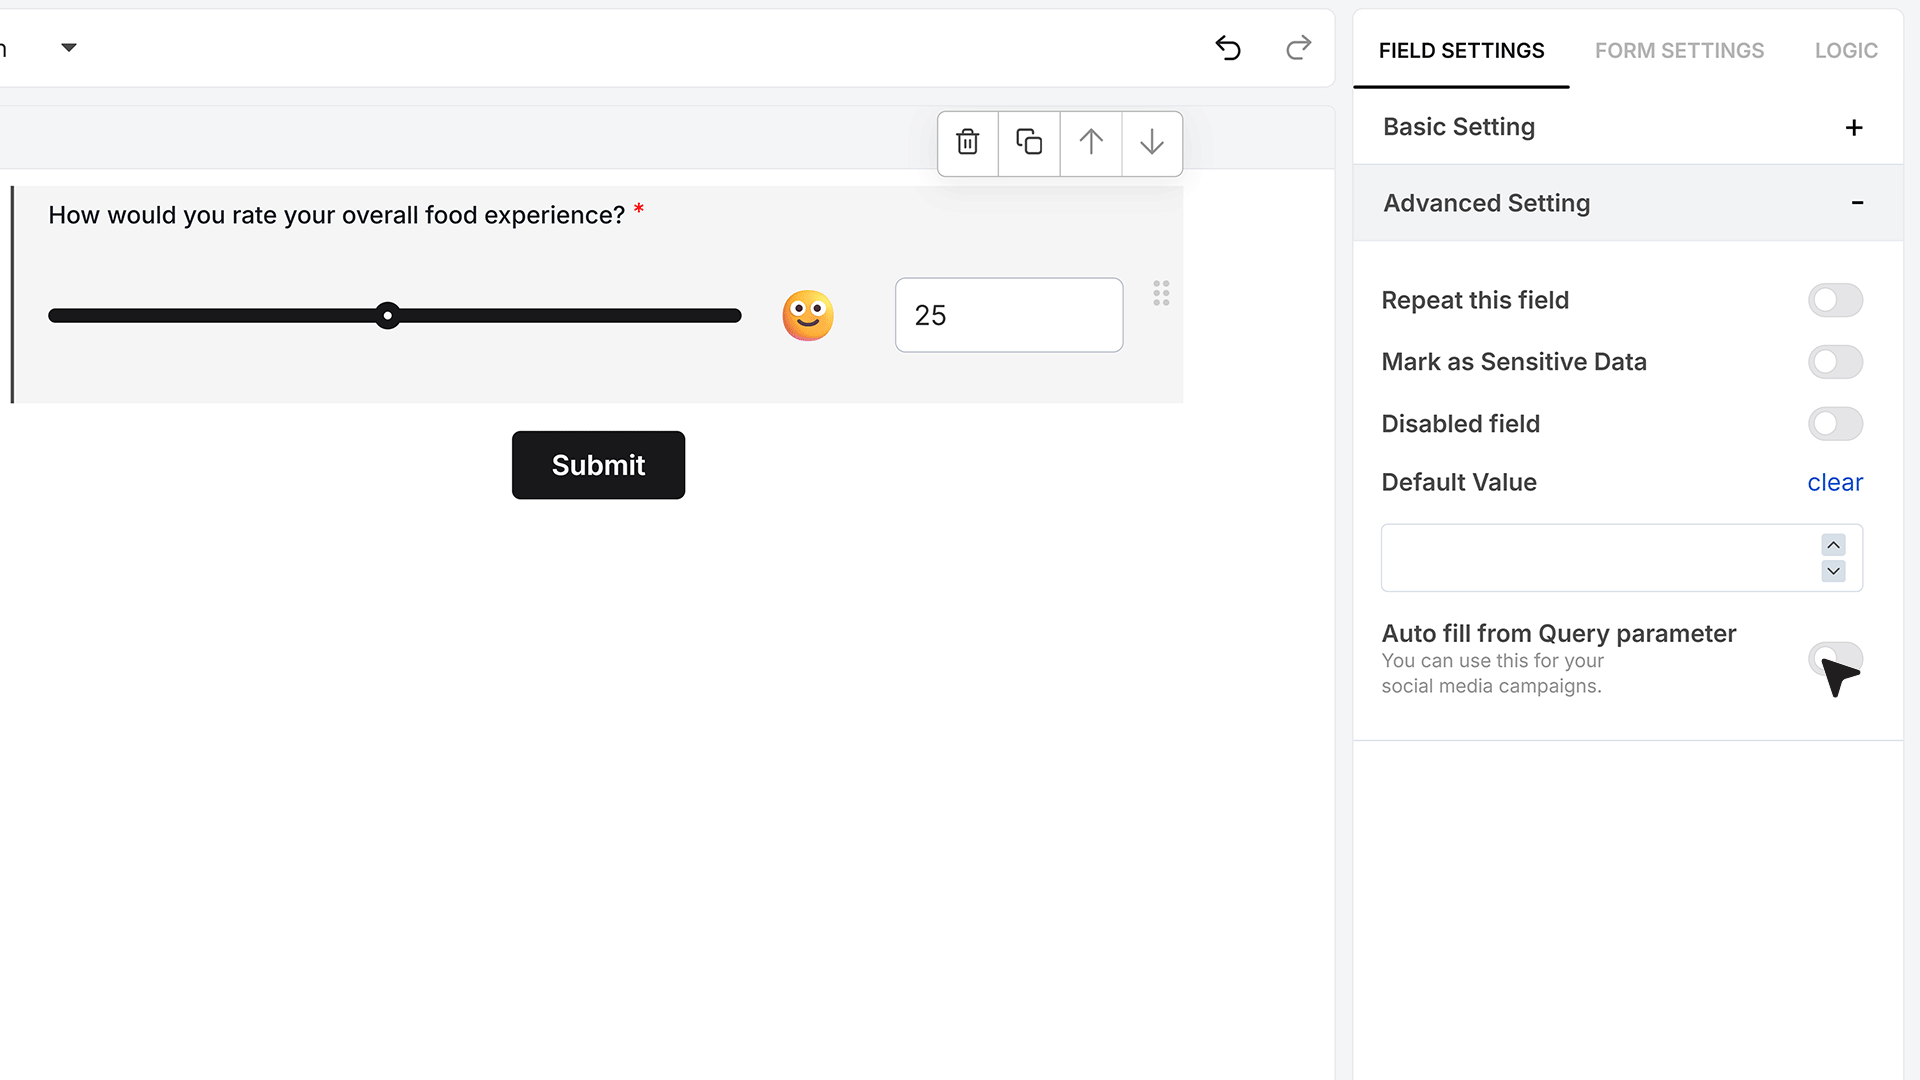Undo the last change
The width and height of the screenshot is (1920, 1080).
click(x=1228, y=48)
